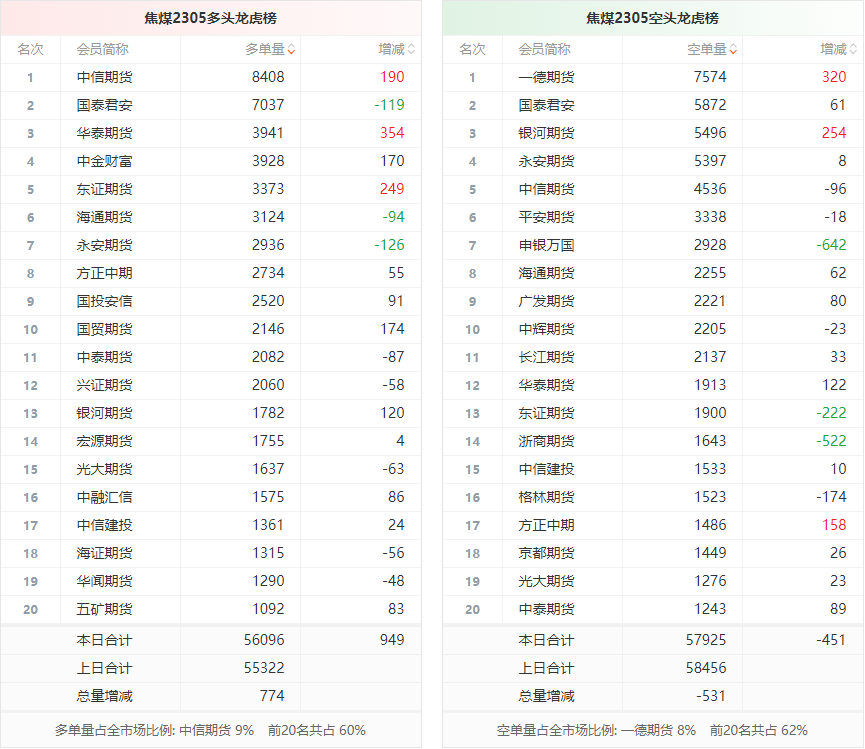Select 申银万国 row in short table

(x=546, y=245)
